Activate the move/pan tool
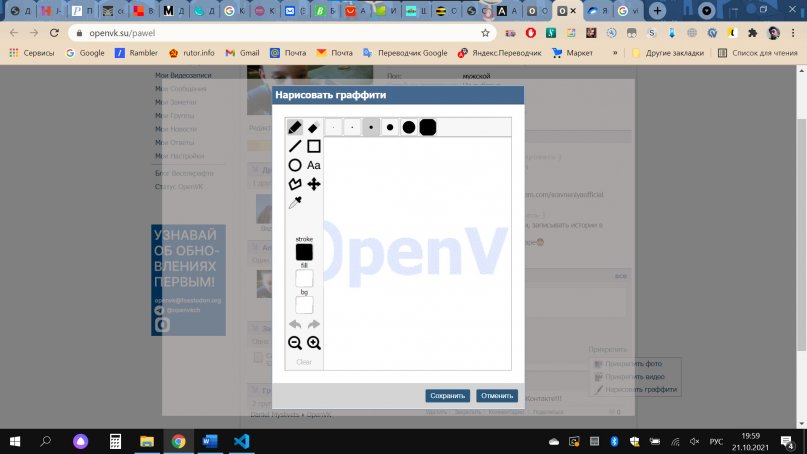The width and height of the screenshot is (807, 454). click(313, 184)
